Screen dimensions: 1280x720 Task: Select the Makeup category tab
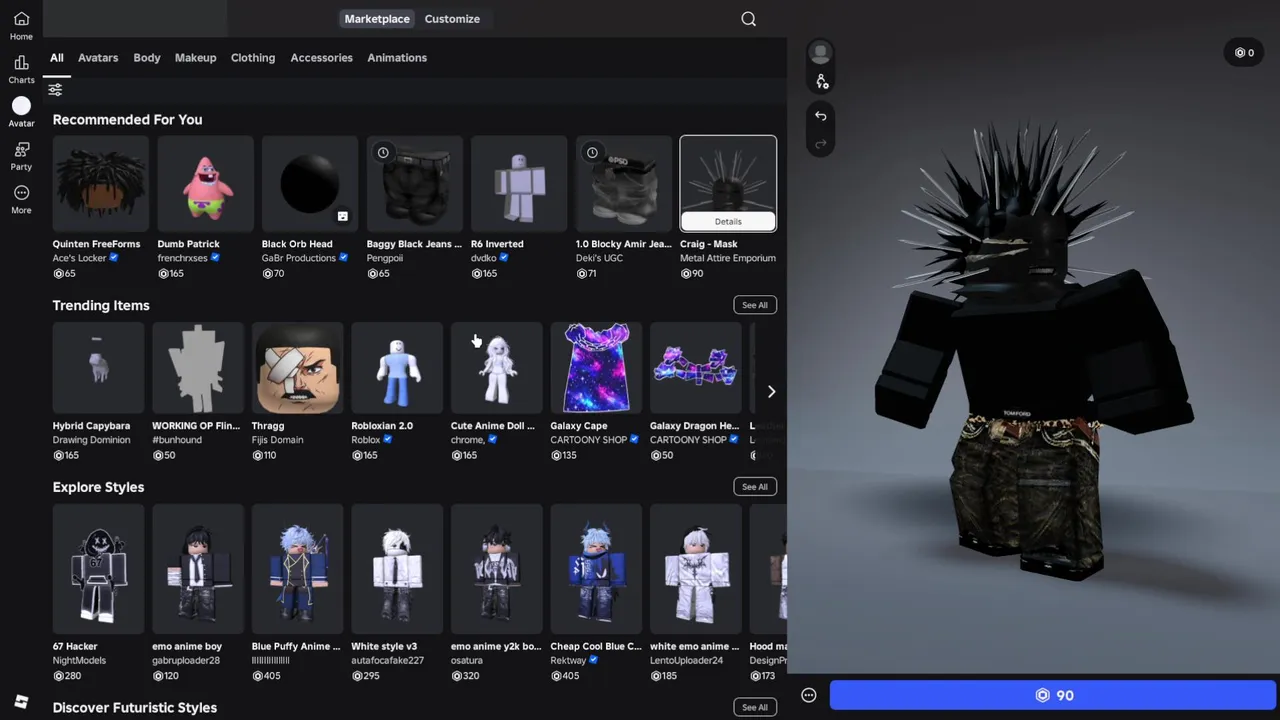[195, 58]
